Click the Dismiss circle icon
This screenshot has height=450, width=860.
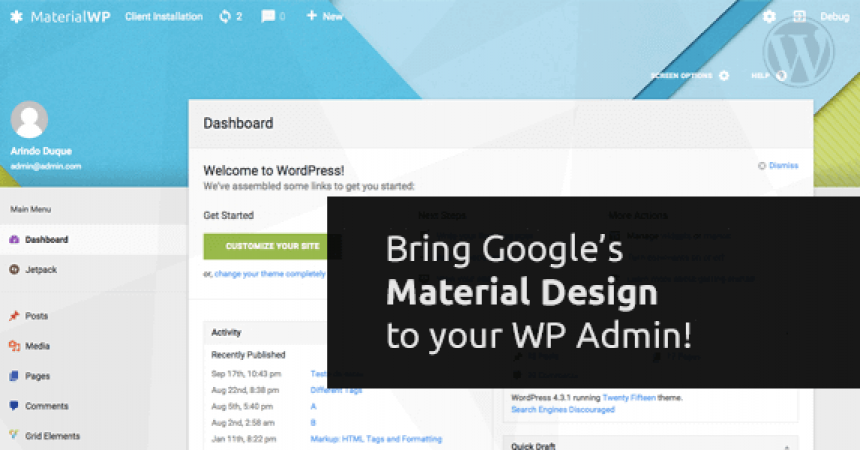click(762, 166)
